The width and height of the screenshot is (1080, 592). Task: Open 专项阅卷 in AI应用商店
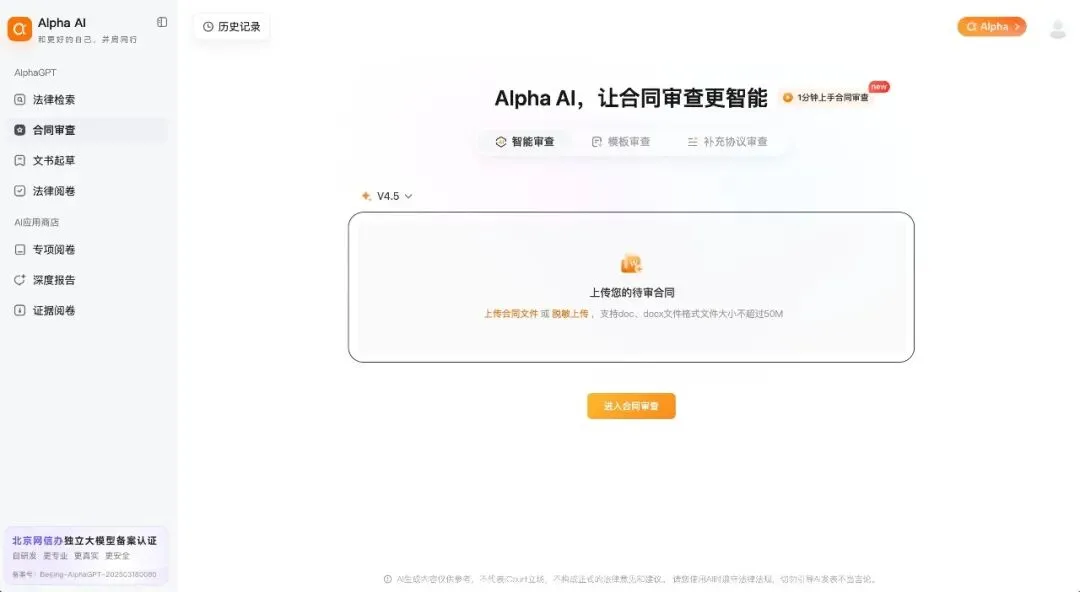tap(87, 249)
